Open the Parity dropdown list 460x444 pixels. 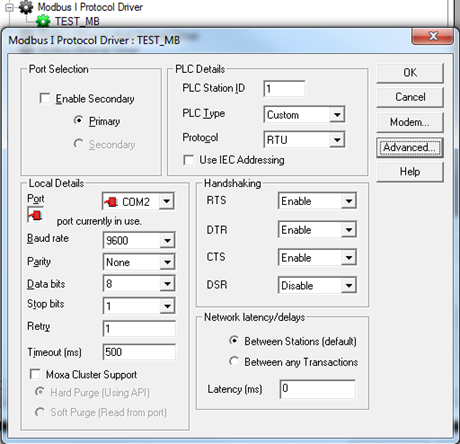point(167,262)
